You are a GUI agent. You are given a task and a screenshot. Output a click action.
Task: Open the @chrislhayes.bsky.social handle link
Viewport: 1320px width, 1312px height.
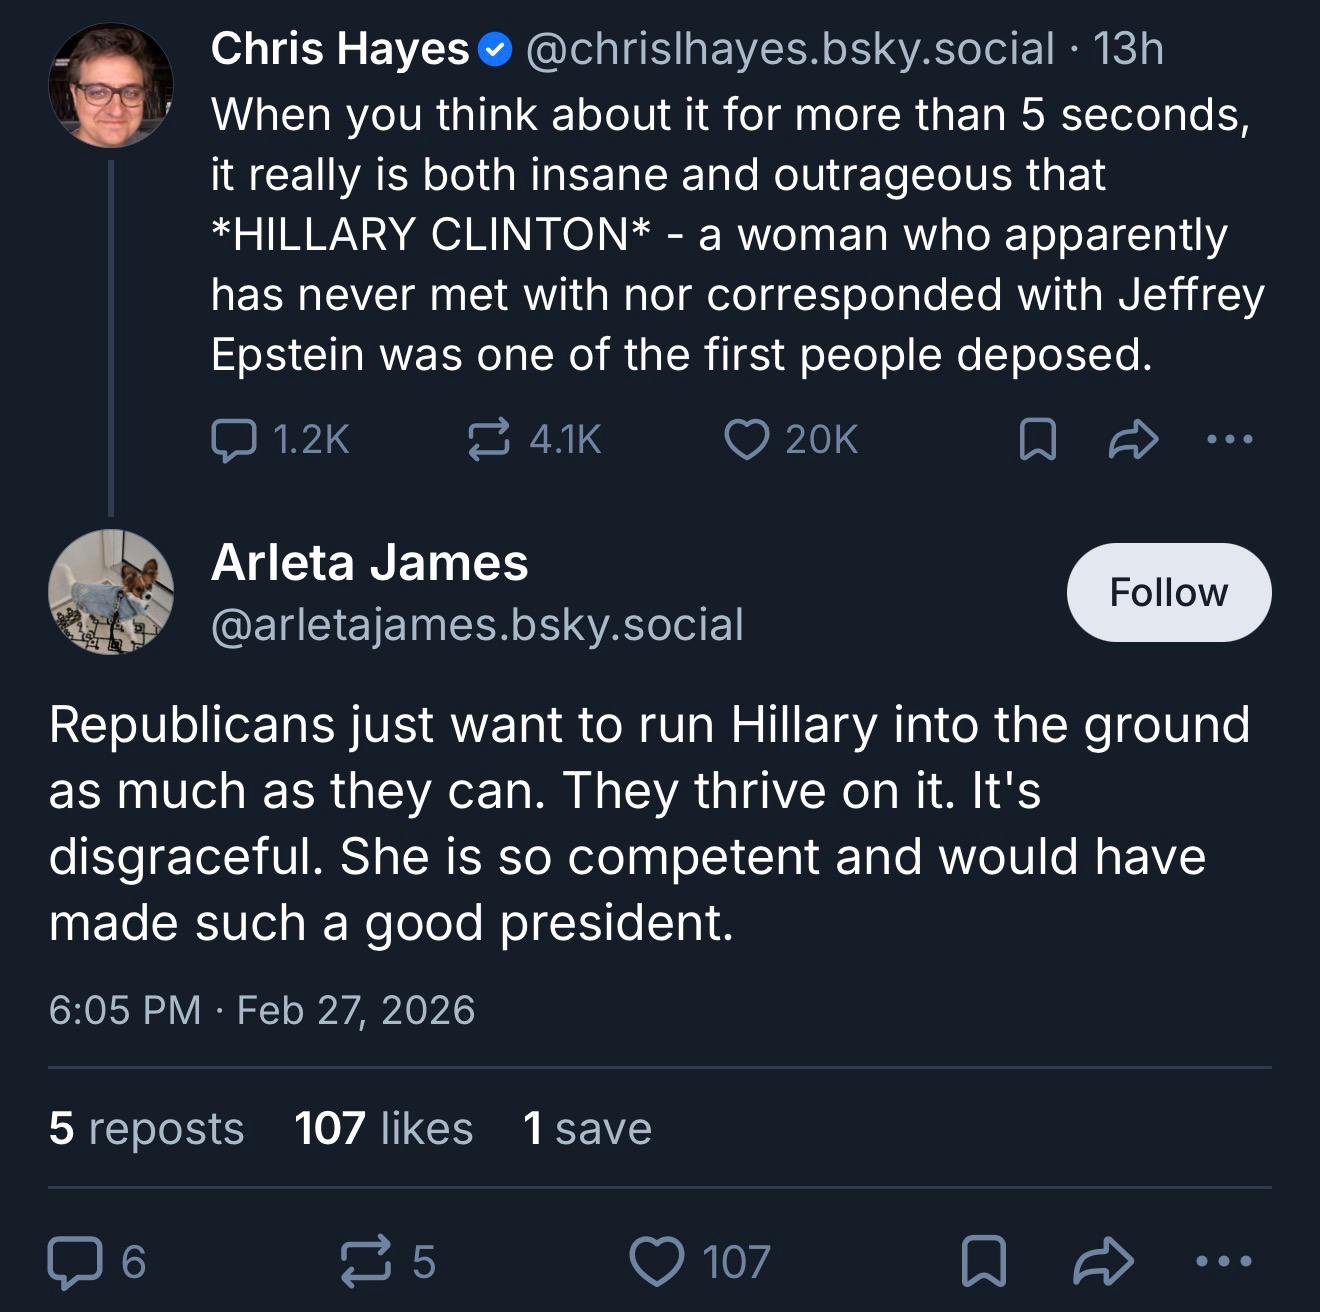pos(789,49)
